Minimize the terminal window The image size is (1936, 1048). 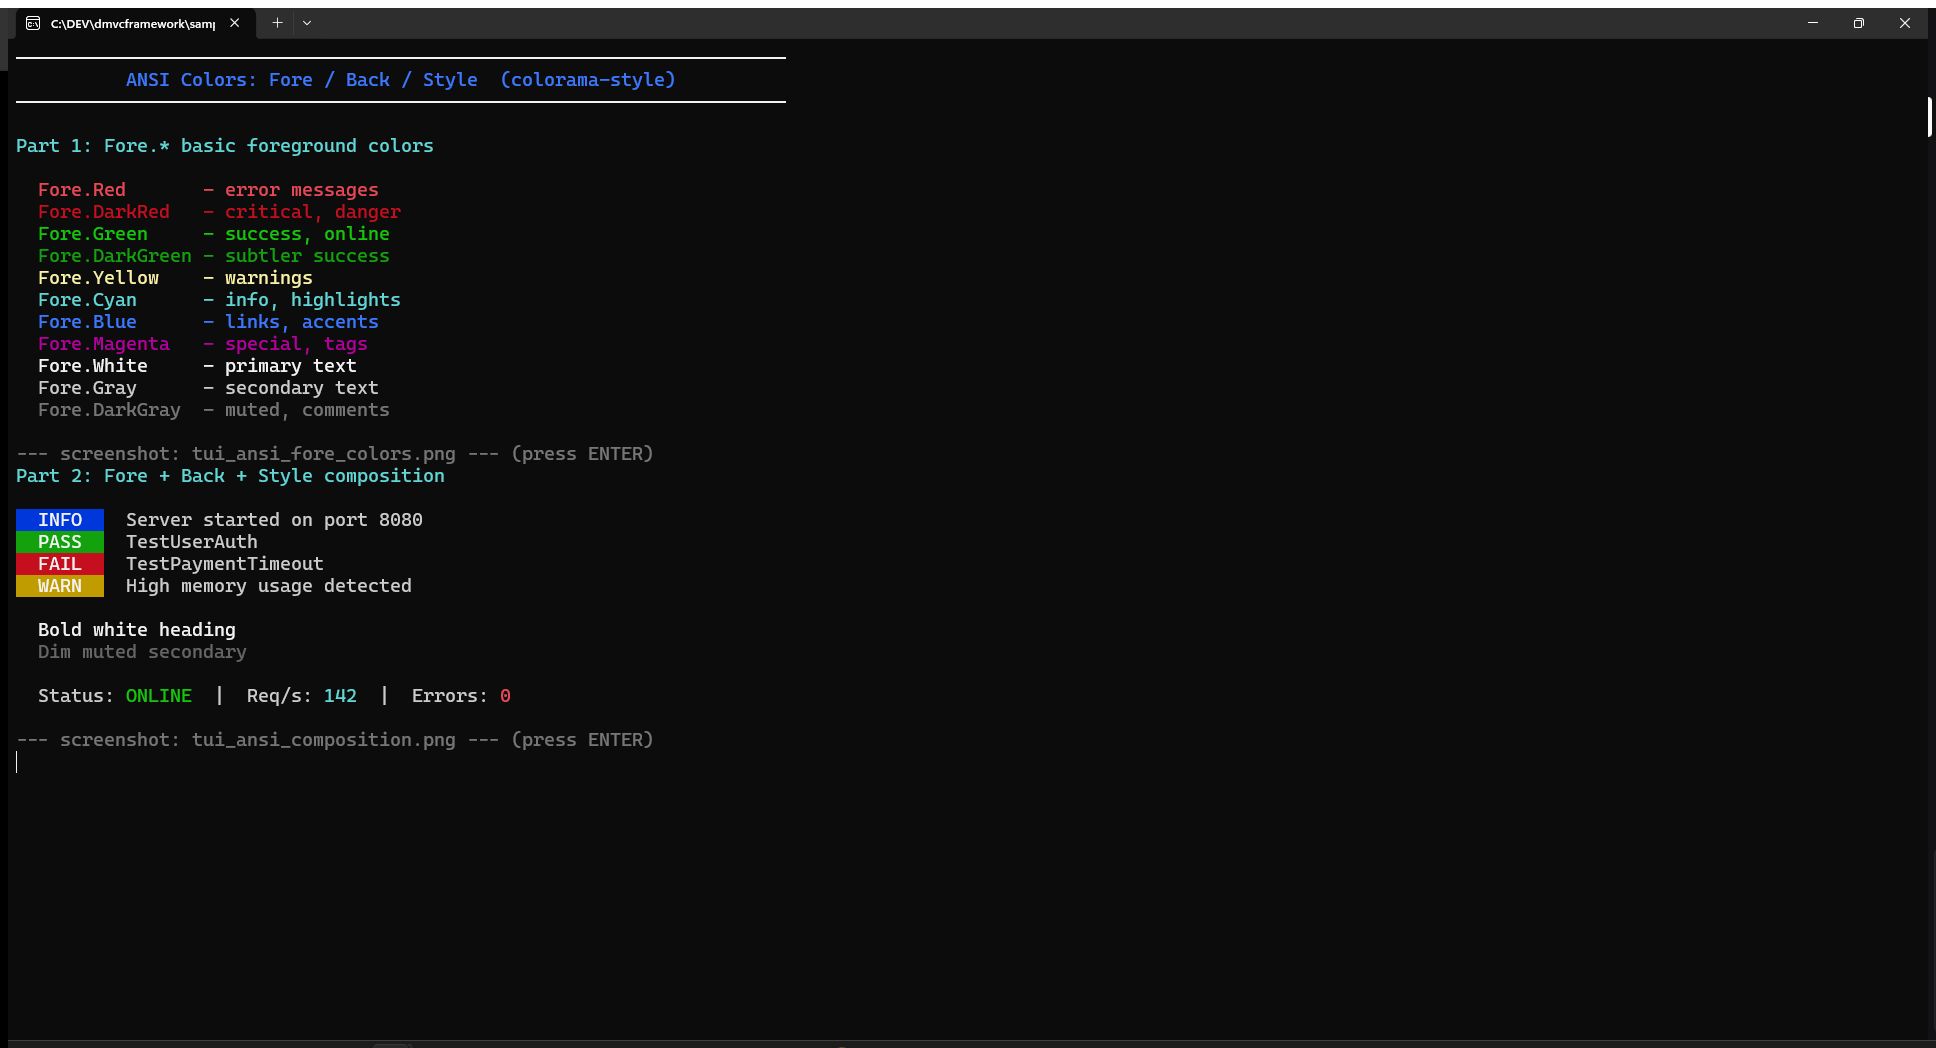1812,23
